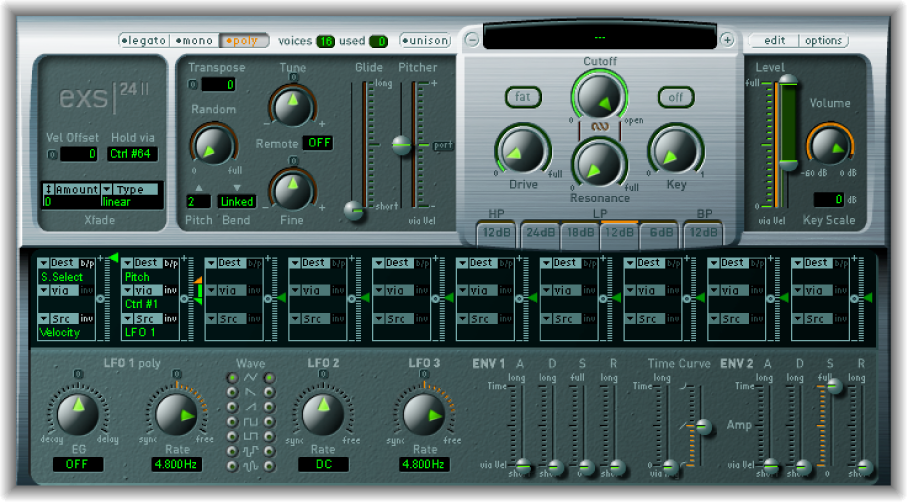Select LP 24dB filter mode
This screenshot has height=502, width=908.
click(x=540, y=232)
